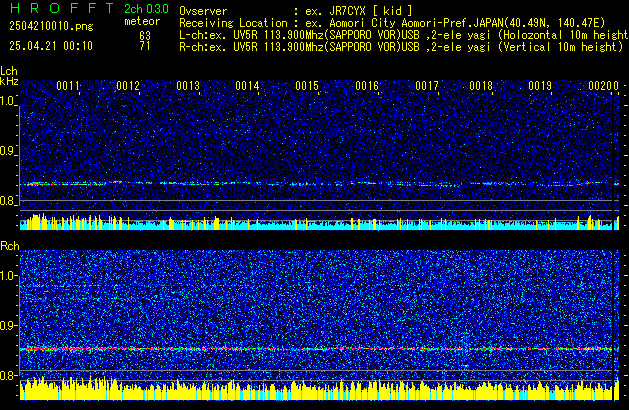The height and width of the screenshot is (410, 629).
Task: Click time marker 0018
Action: [x=481, y=86]
